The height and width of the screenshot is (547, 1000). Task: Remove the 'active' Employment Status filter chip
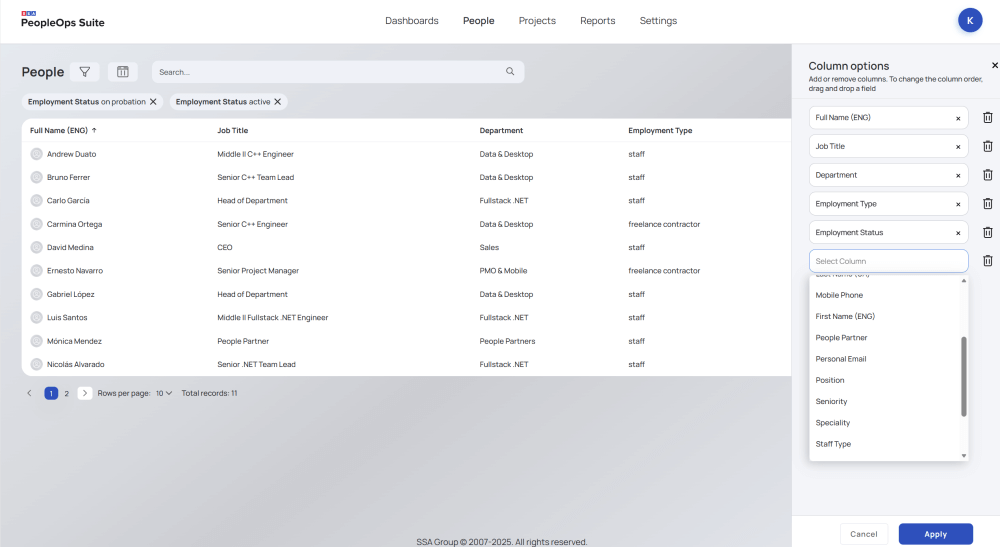278,102
